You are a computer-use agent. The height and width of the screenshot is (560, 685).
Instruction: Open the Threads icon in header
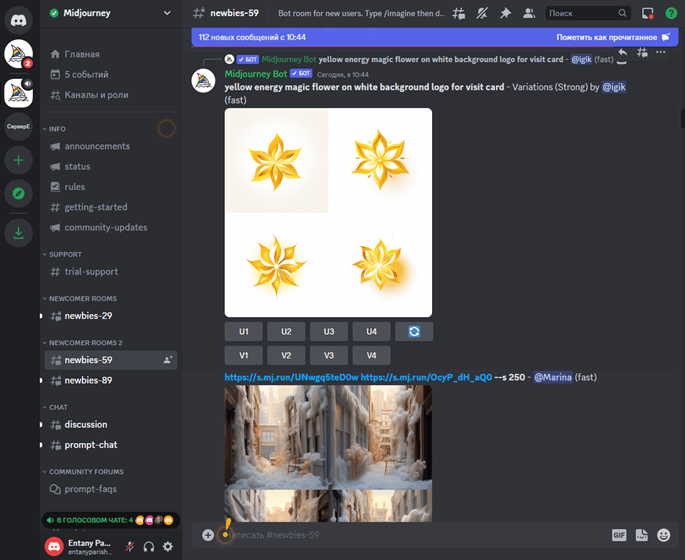pyautogui.click(x=459, y=14)
